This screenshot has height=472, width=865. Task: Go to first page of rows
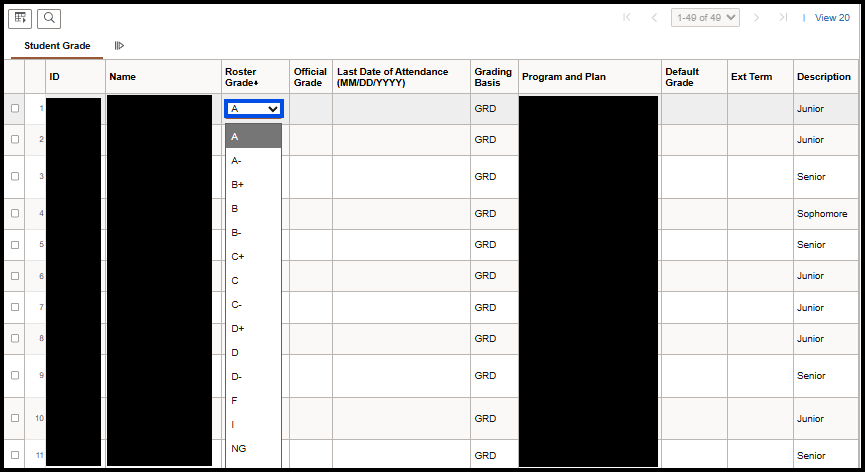[627, 17]
